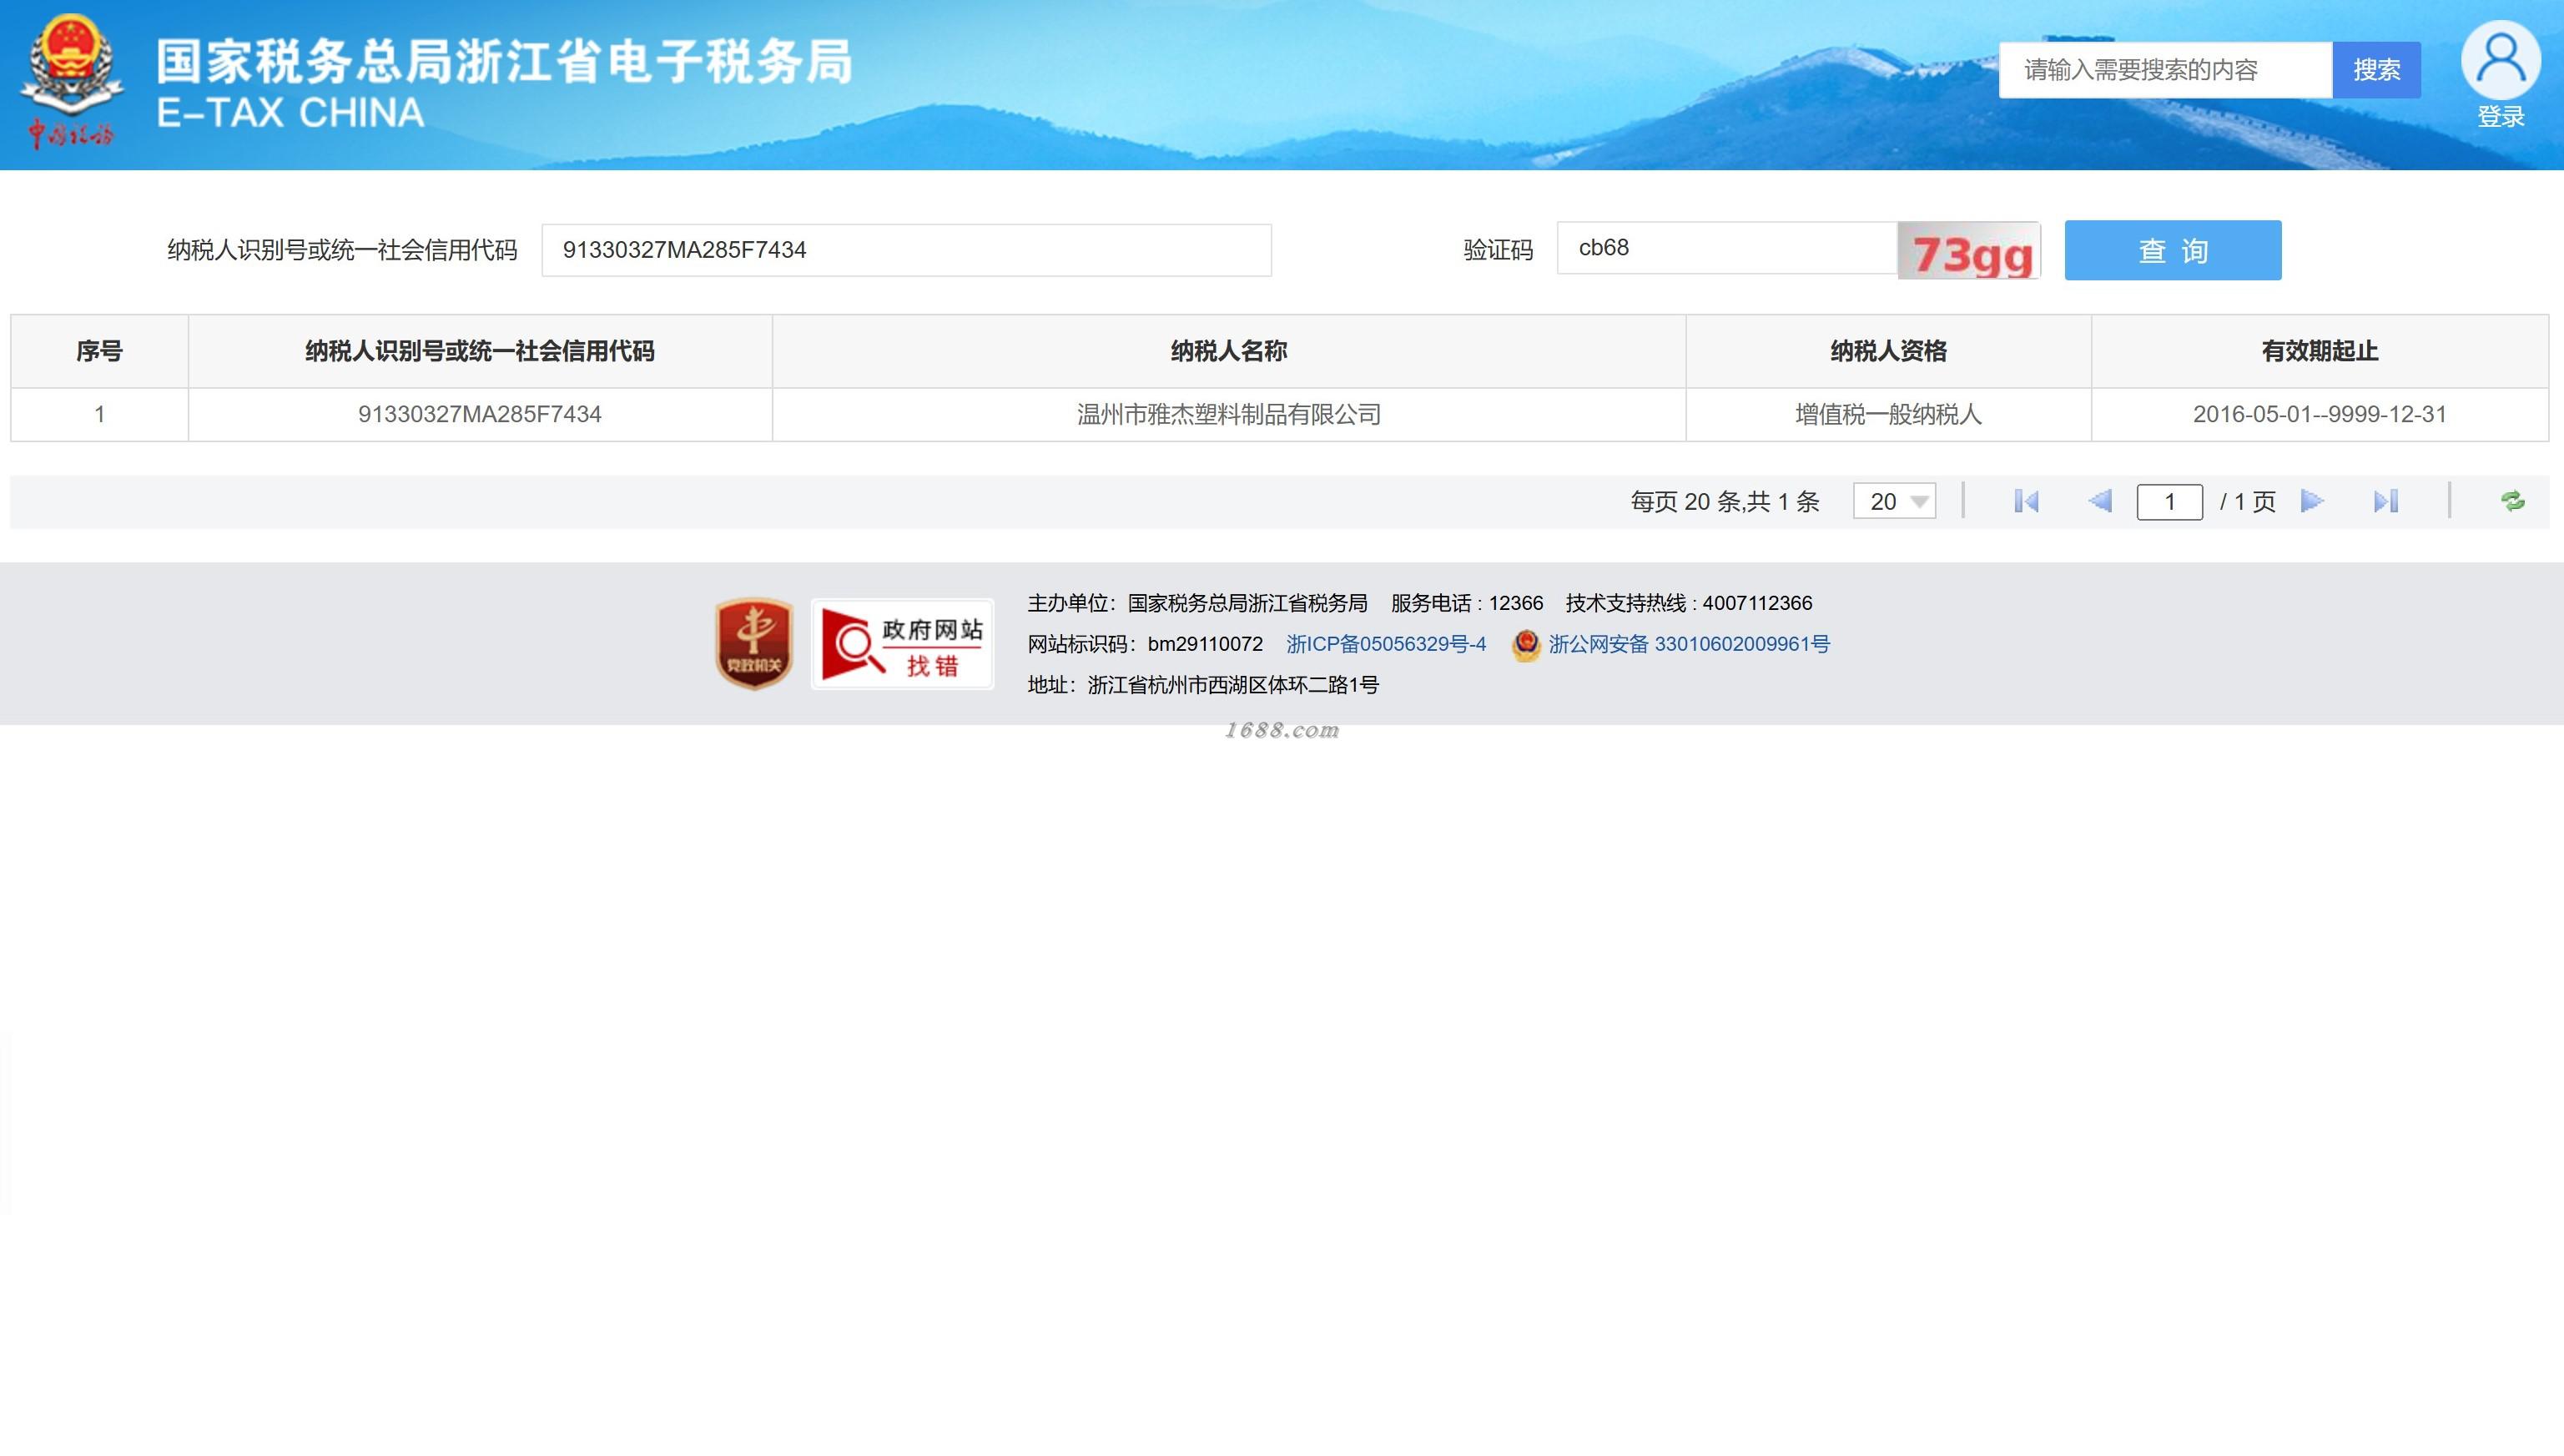The height and width of the screenshot is (1456, 2564).
Task: Focus the site search input field
Action: tap(2166, 70)
